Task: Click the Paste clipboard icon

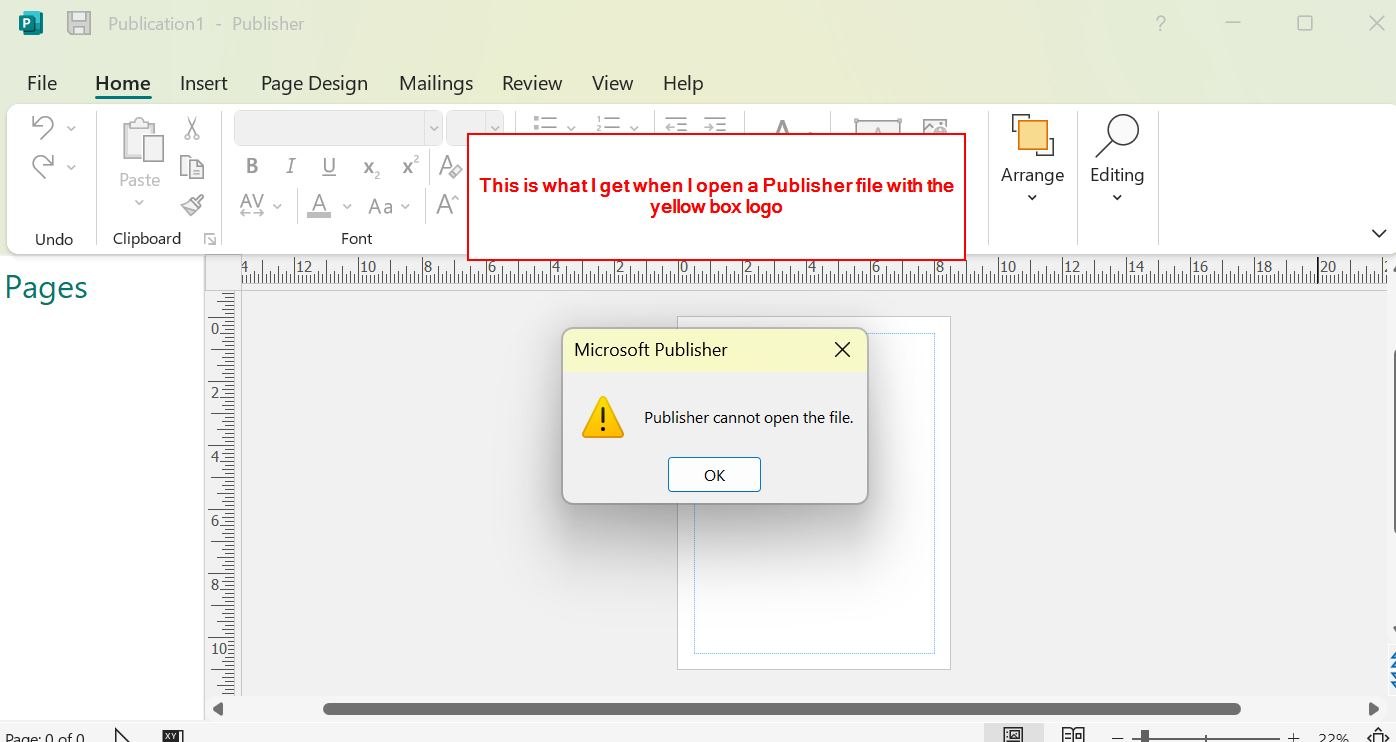Action: tap(142, 140)
